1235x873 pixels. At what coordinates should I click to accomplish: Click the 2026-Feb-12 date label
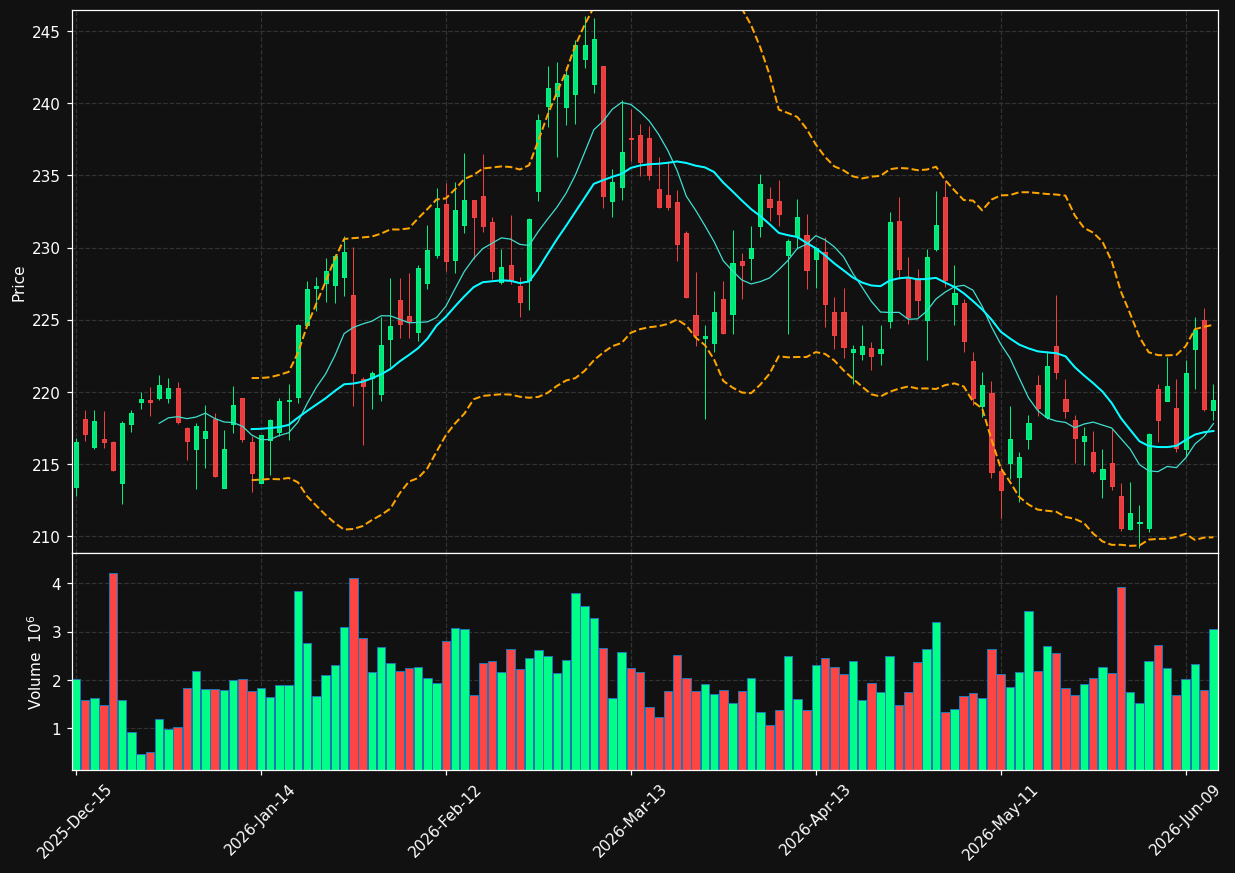pyautogui.click(x=445, y=820)
